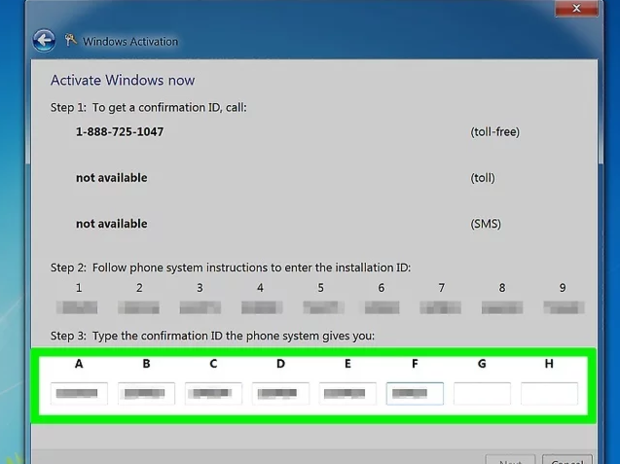Click the Step 3 instruction text
This screenshot has width=620, height=464.
pos(212,336)
